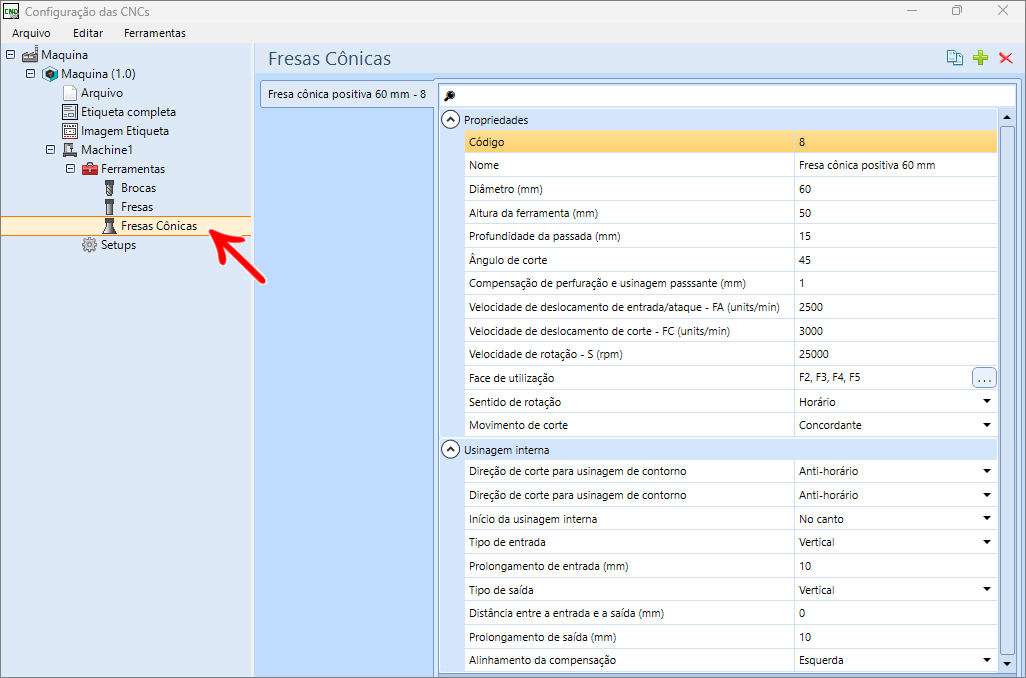This screenshot has height=678, width=1026.
Task: Click the Machine1 machine icon
Action: pos(69,150)
